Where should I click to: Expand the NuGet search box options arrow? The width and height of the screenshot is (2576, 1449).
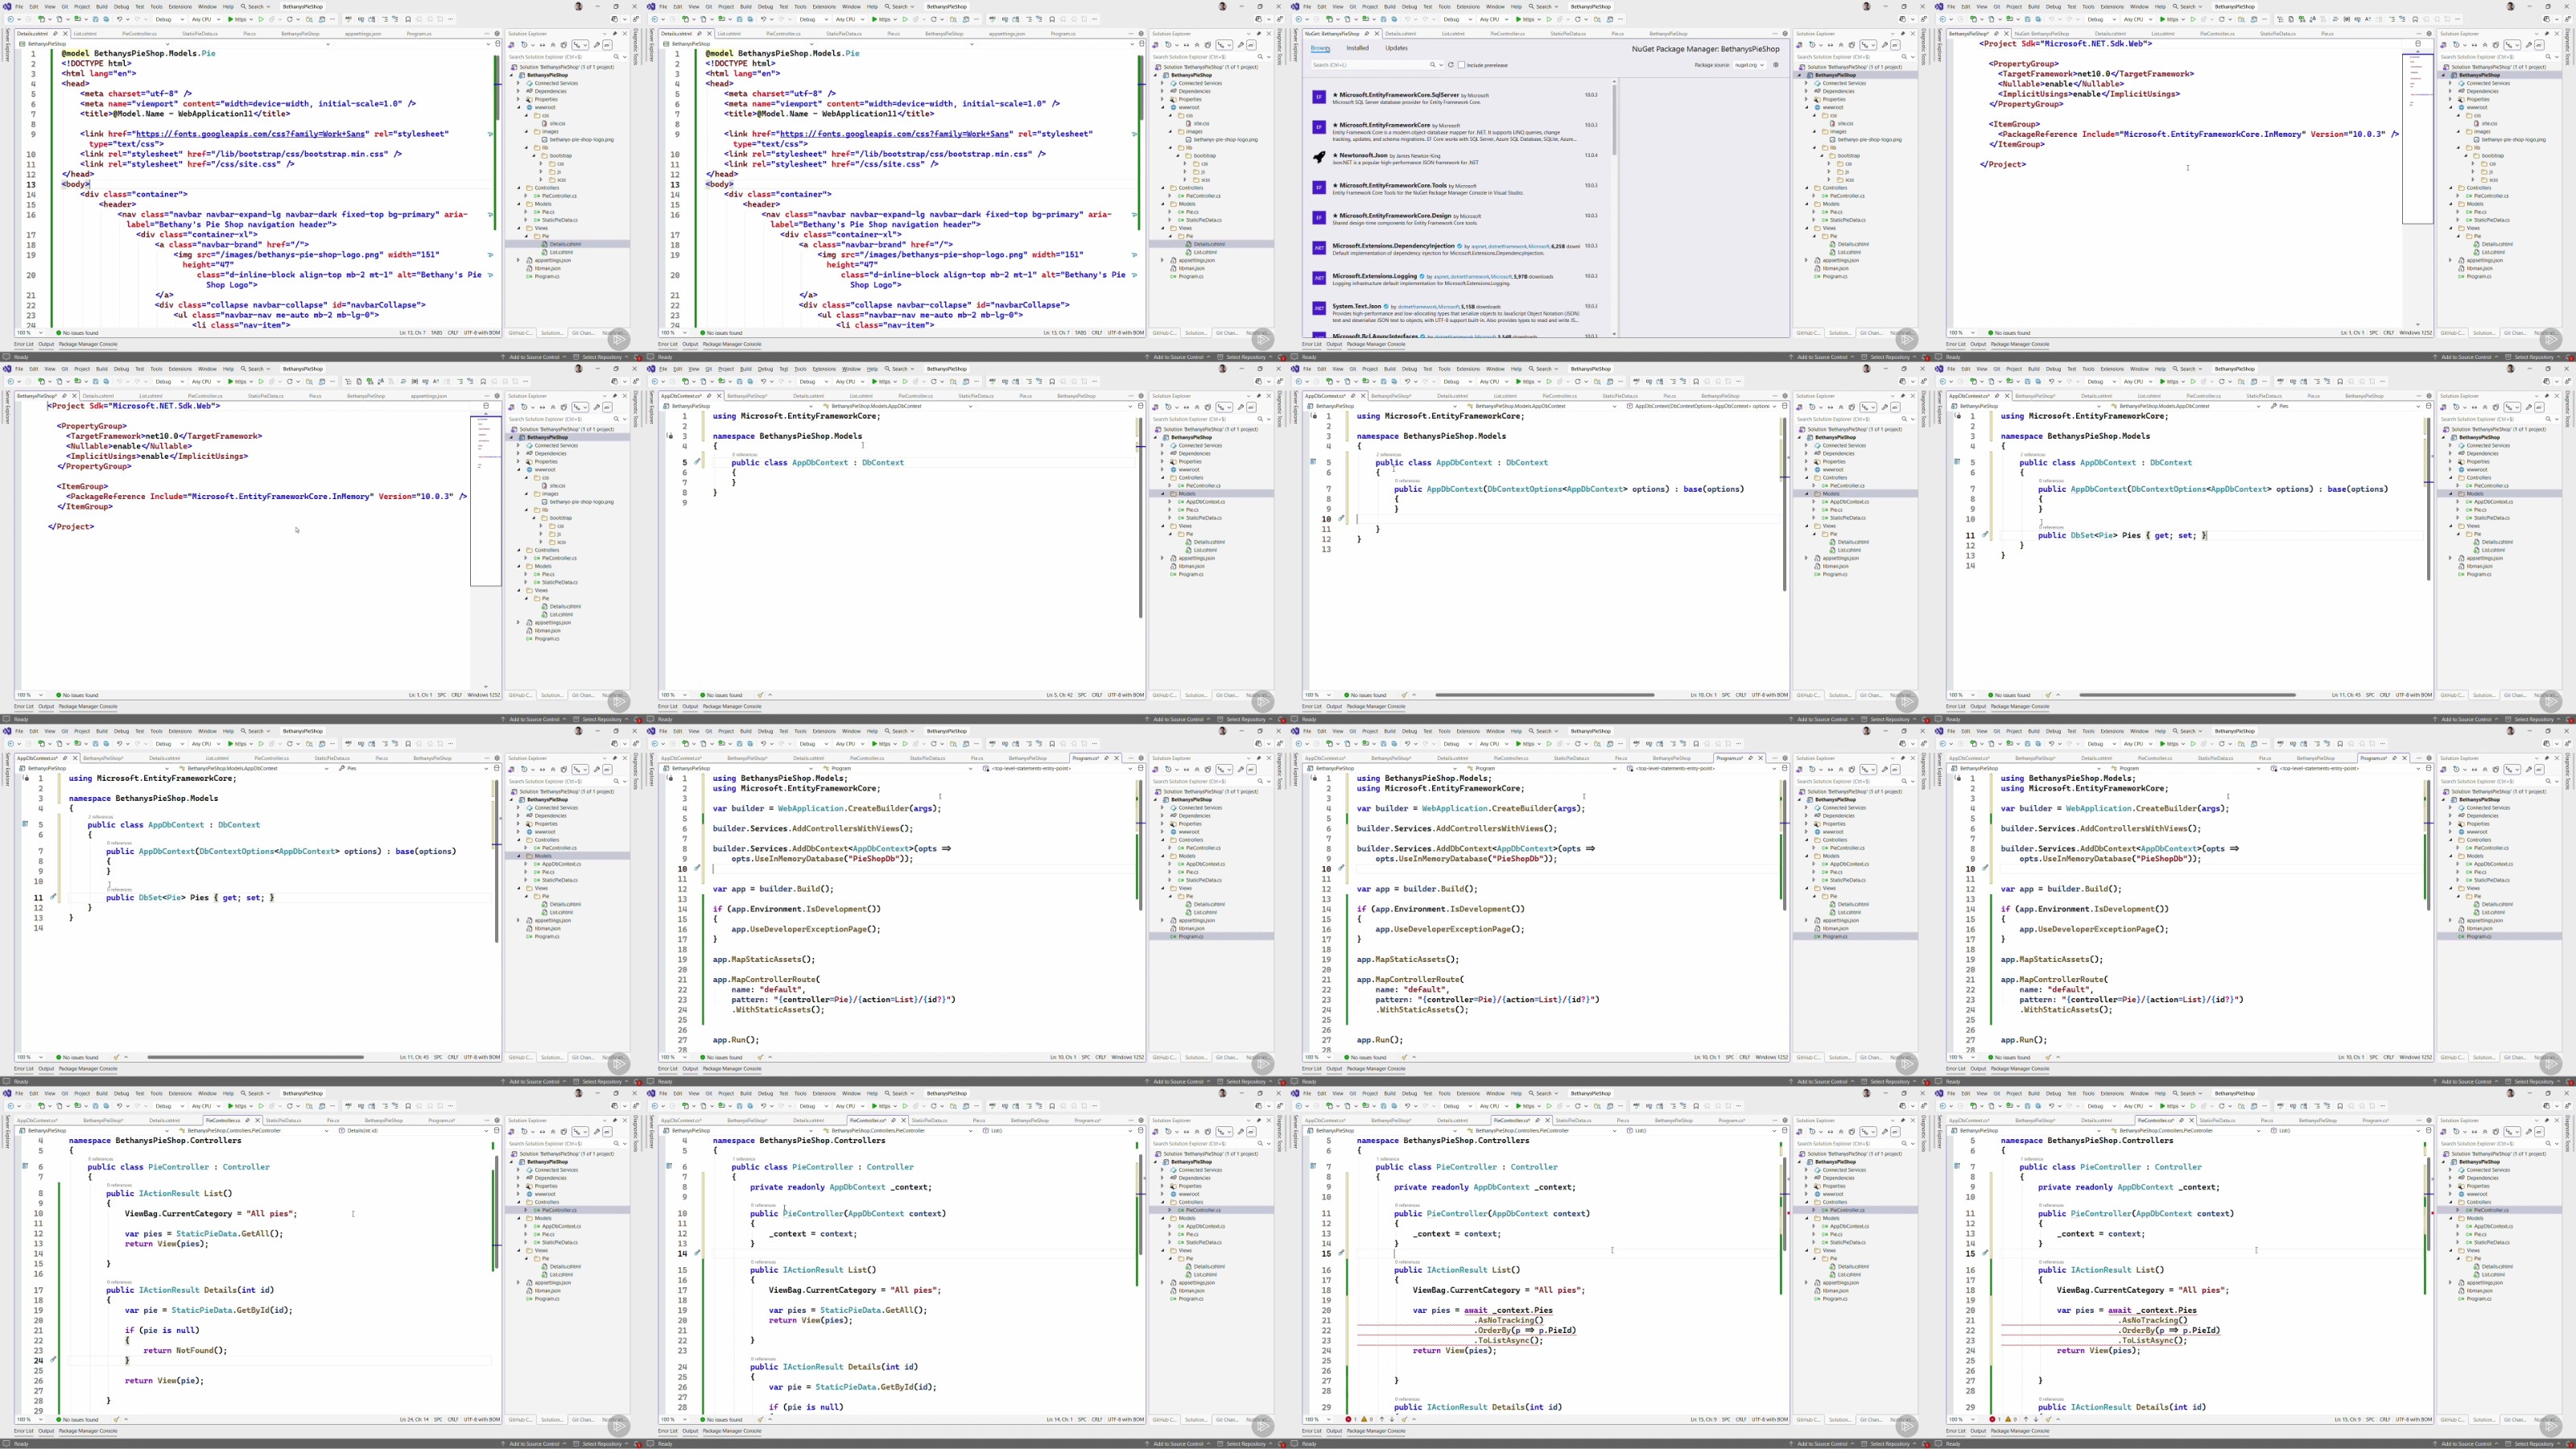tap(1442, 65)
